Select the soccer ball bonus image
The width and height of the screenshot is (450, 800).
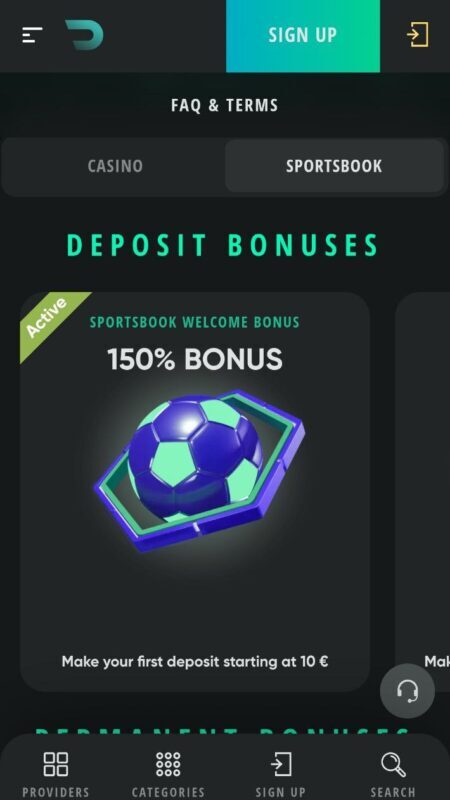(199, 471)
